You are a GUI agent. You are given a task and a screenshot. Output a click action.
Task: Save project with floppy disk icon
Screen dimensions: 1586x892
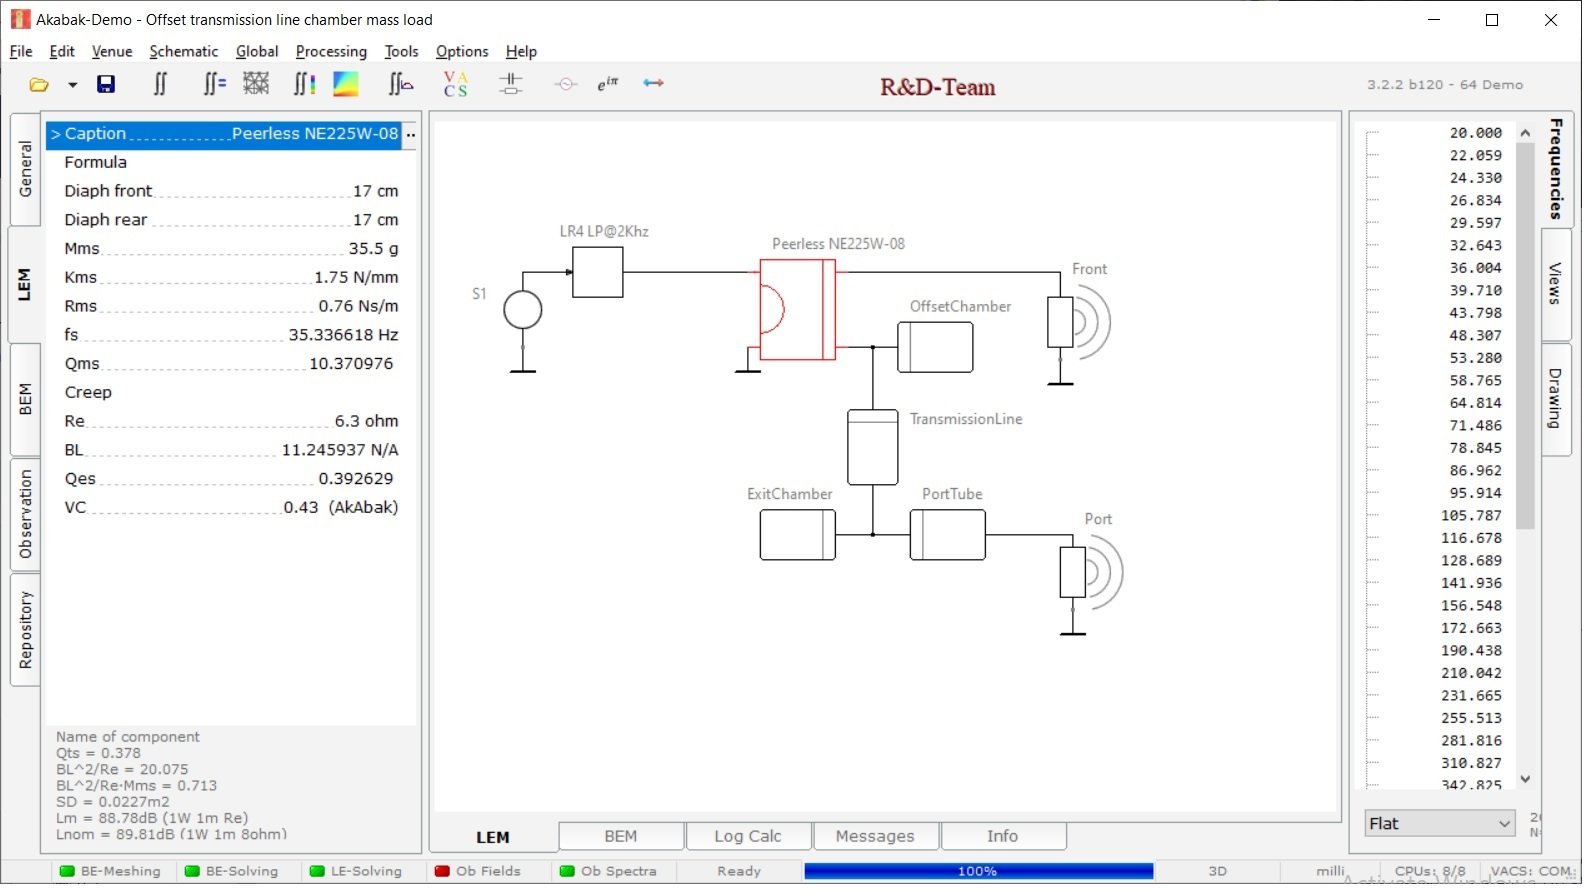105,85
